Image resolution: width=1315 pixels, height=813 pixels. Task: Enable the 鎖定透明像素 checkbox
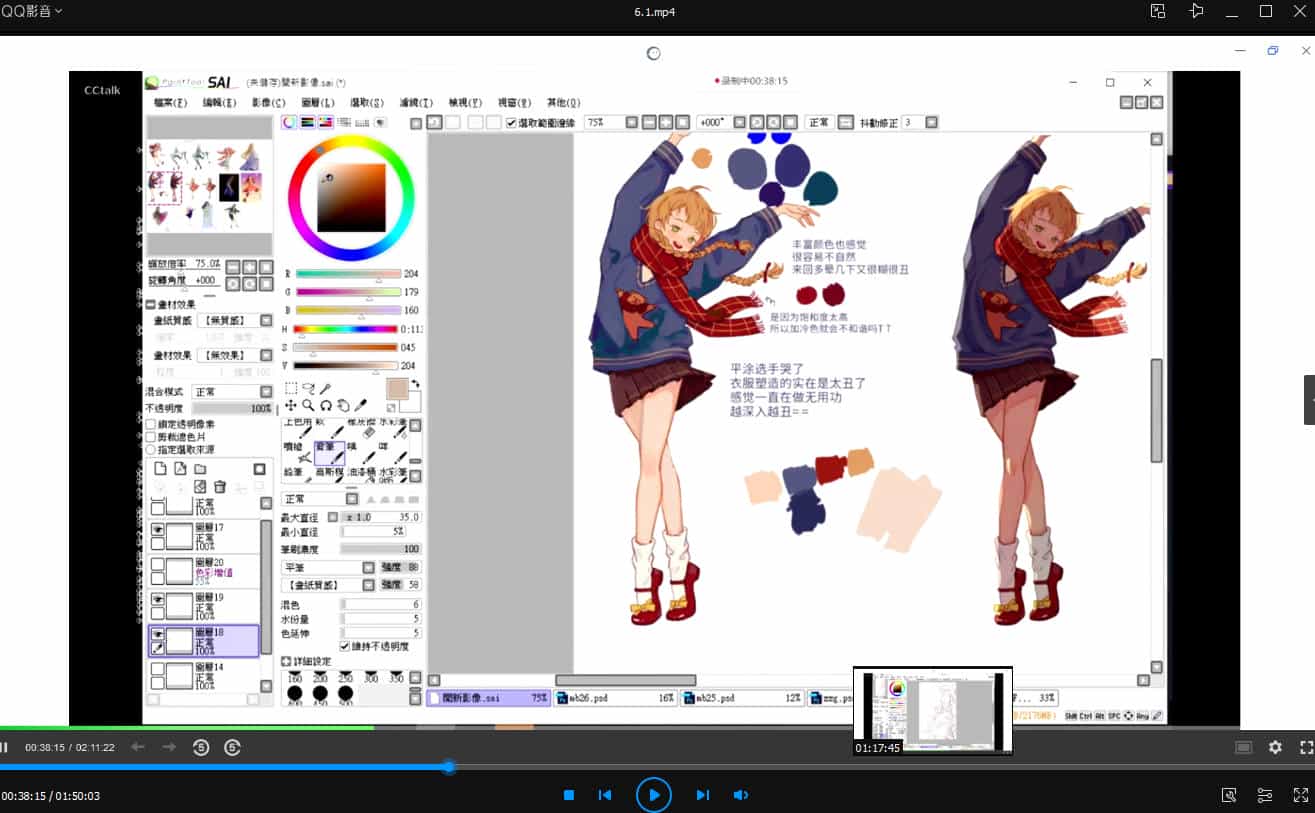[x=151, y=424]
